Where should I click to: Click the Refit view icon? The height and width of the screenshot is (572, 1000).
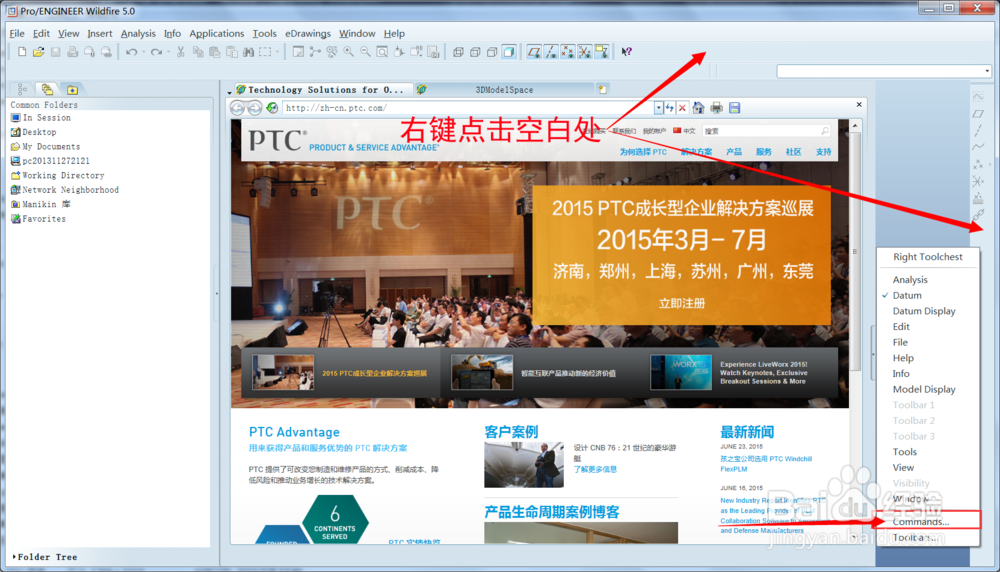pyautogui.click(x=382, y=52)
